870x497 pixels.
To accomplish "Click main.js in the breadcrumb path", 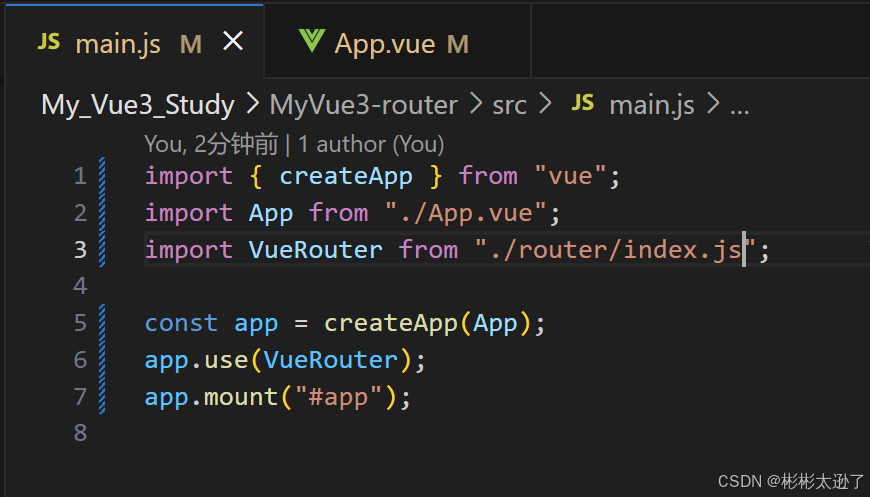I will pyautogui.click(x=651, y=105).
